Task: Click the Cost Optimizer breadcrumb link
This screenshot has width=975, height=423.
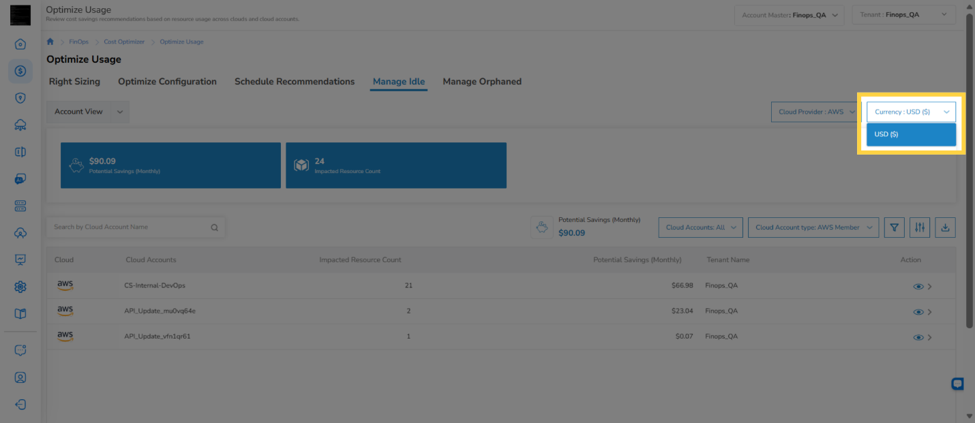Action: click(124, 42)
